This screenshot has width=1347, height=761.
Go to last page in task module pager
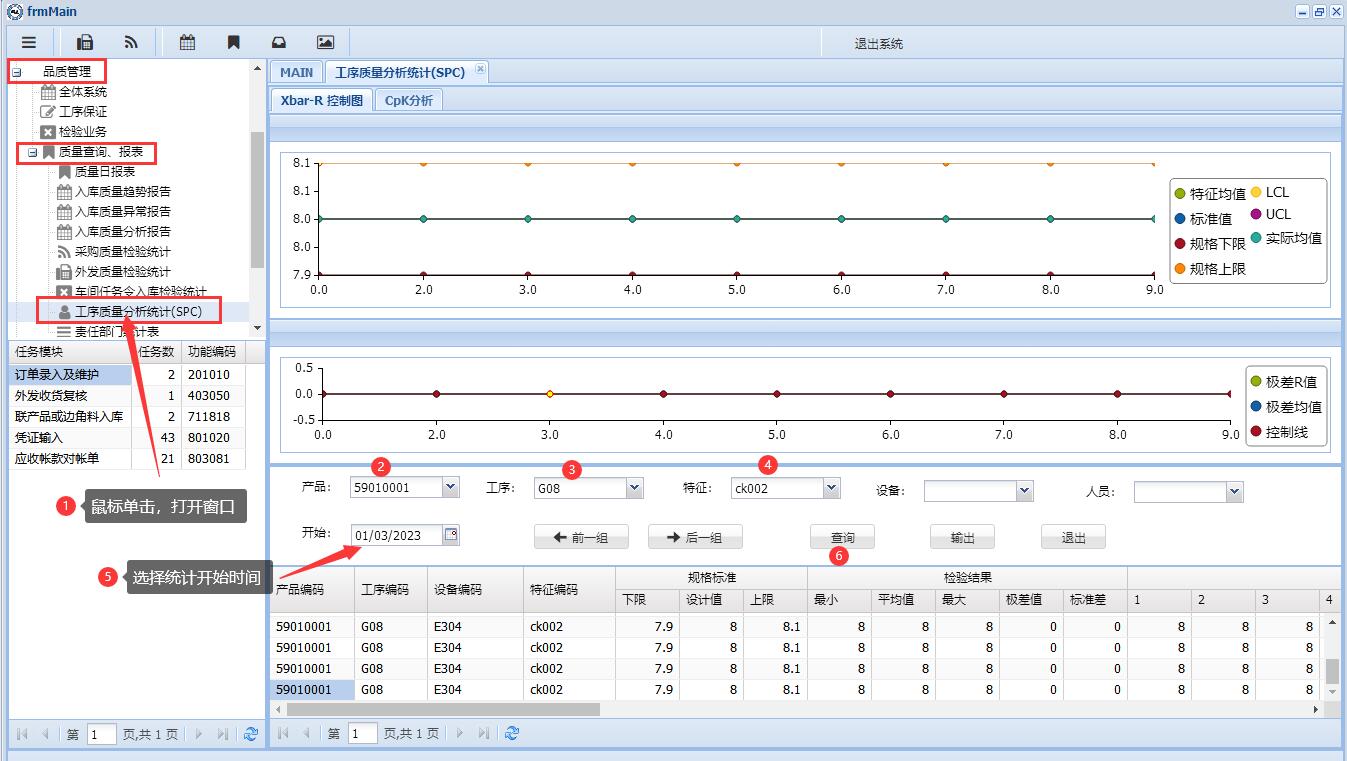point(223,734)
